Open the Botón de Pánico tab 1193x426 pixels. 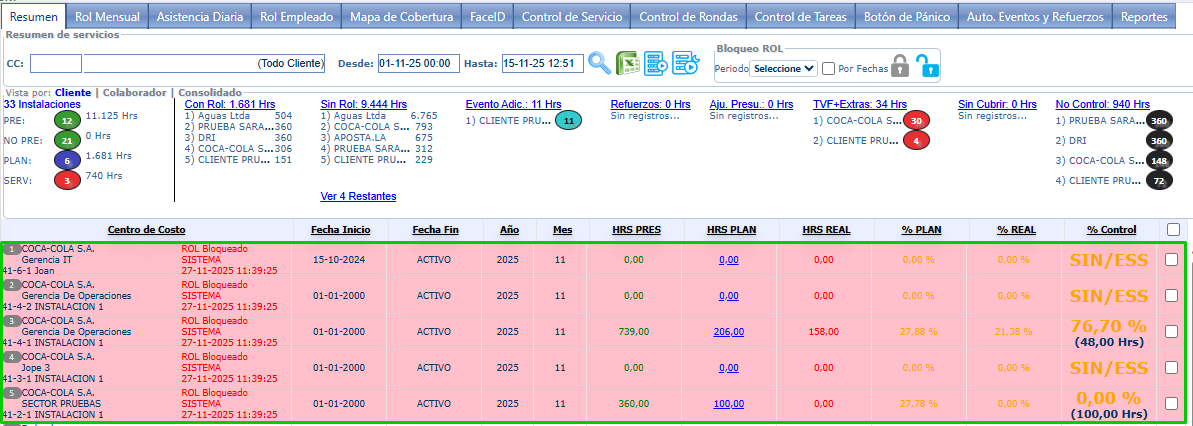pyautogui.click(x=905, y=17)
